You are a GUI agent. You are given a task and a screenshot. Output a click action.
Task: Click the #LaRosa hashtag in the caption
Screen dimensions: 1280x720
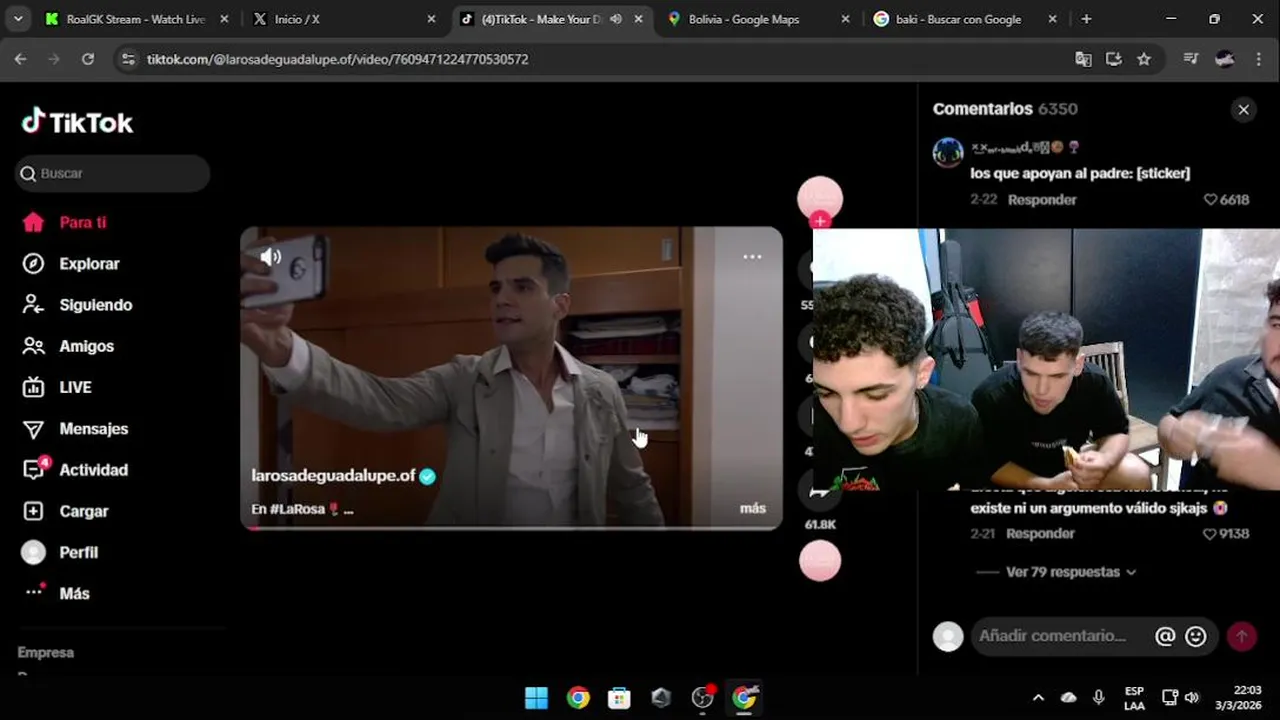pyautogui.click(x=297, y=509)
